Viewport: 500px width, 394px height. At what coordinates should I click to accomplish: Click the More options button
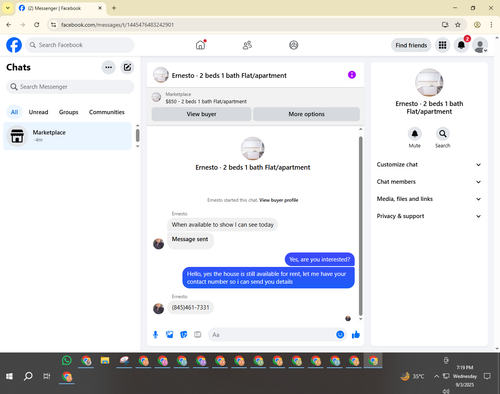(x=306, y=114)
